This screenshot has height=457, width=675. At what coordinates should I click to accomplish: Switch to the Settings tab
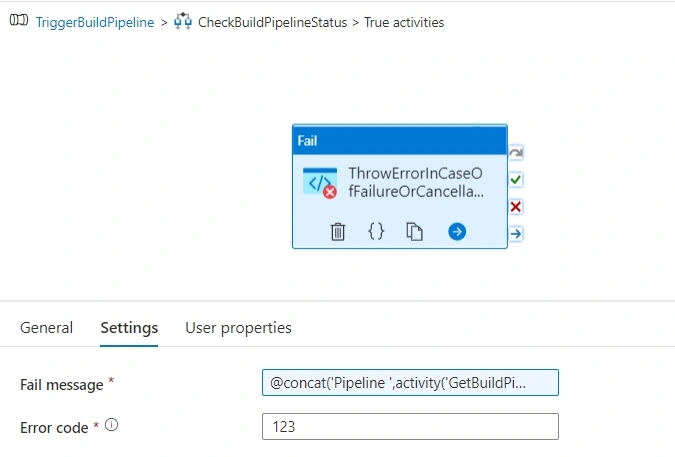click(129, 328)
